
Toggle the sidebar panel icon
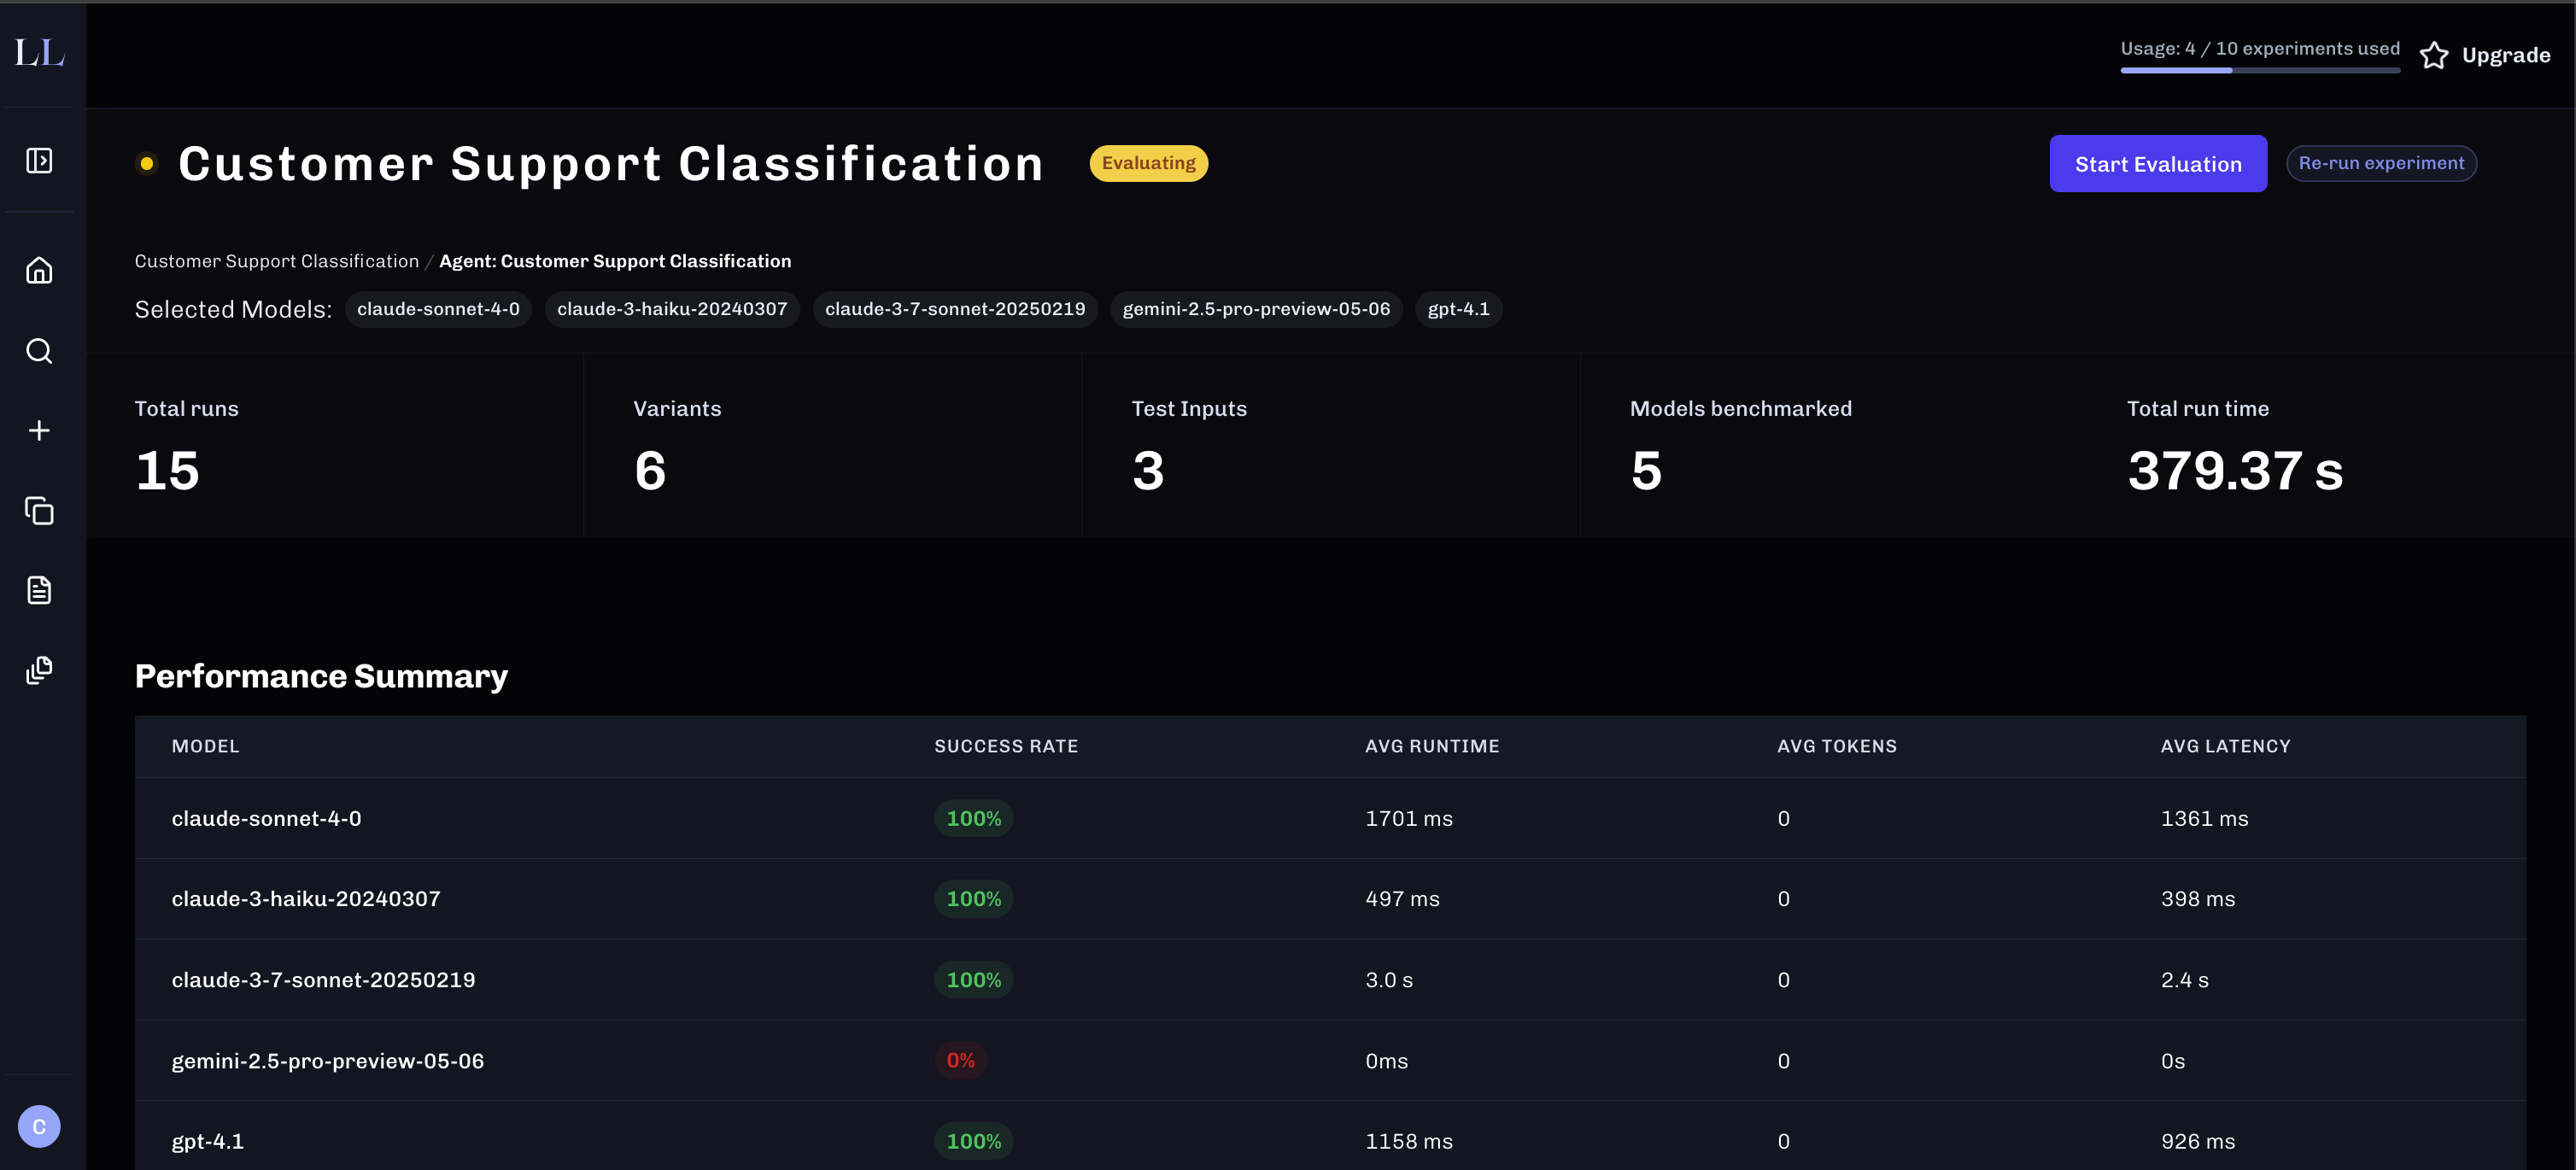click(x=39, y=161)
